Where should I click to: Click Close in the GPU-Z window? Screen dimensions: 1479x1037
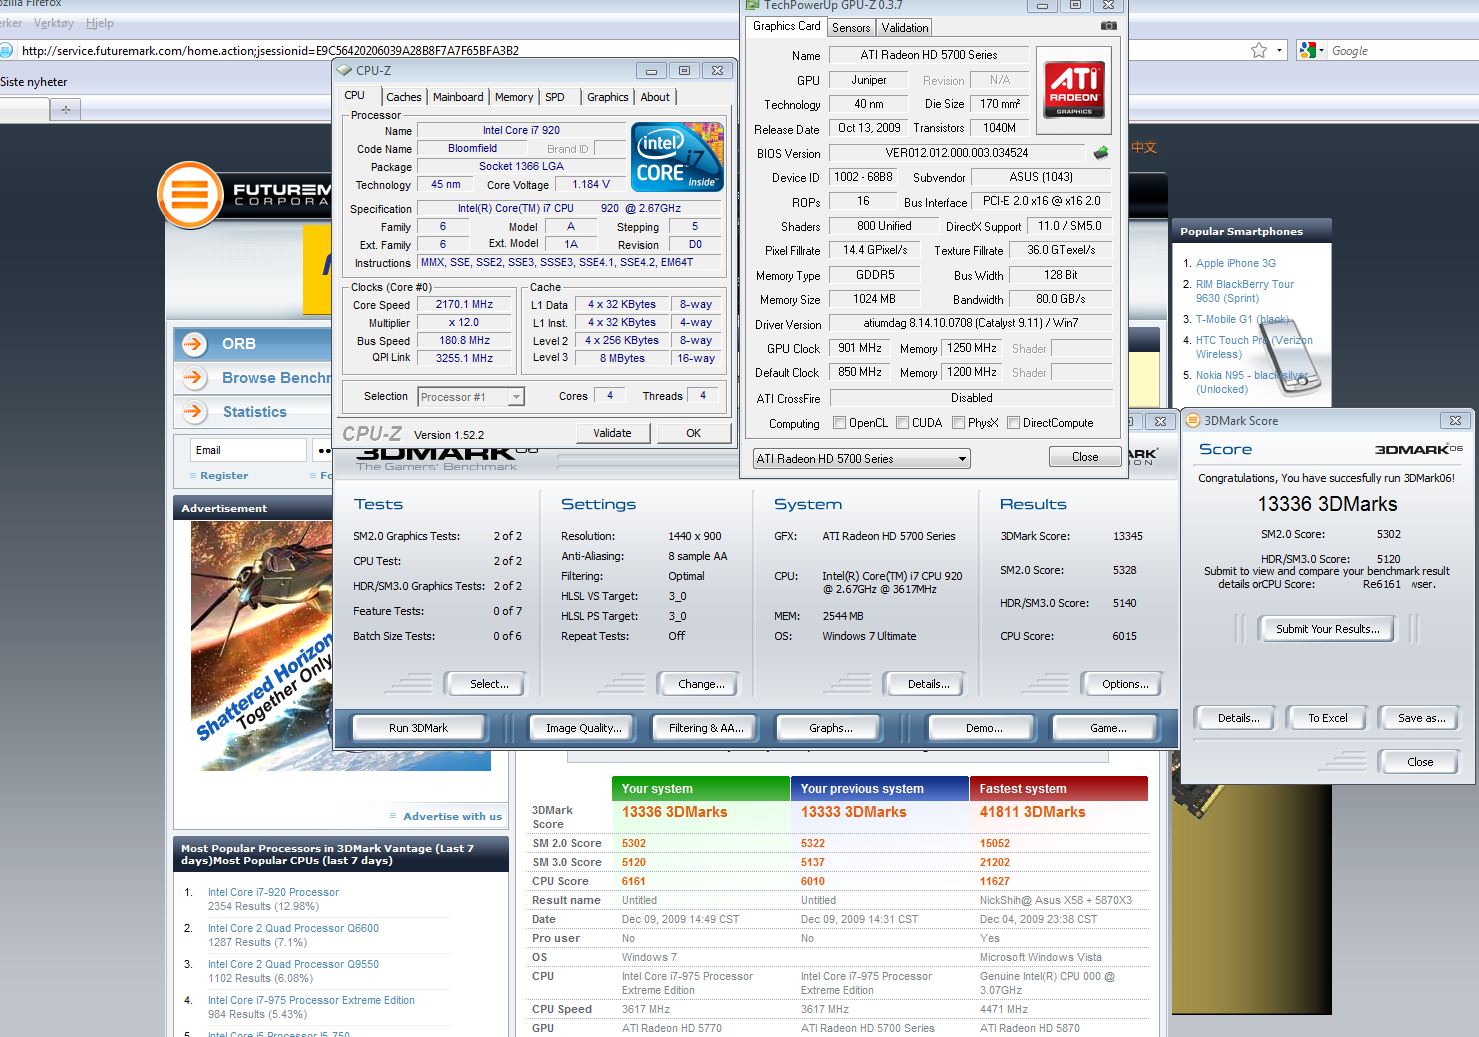1085,457
